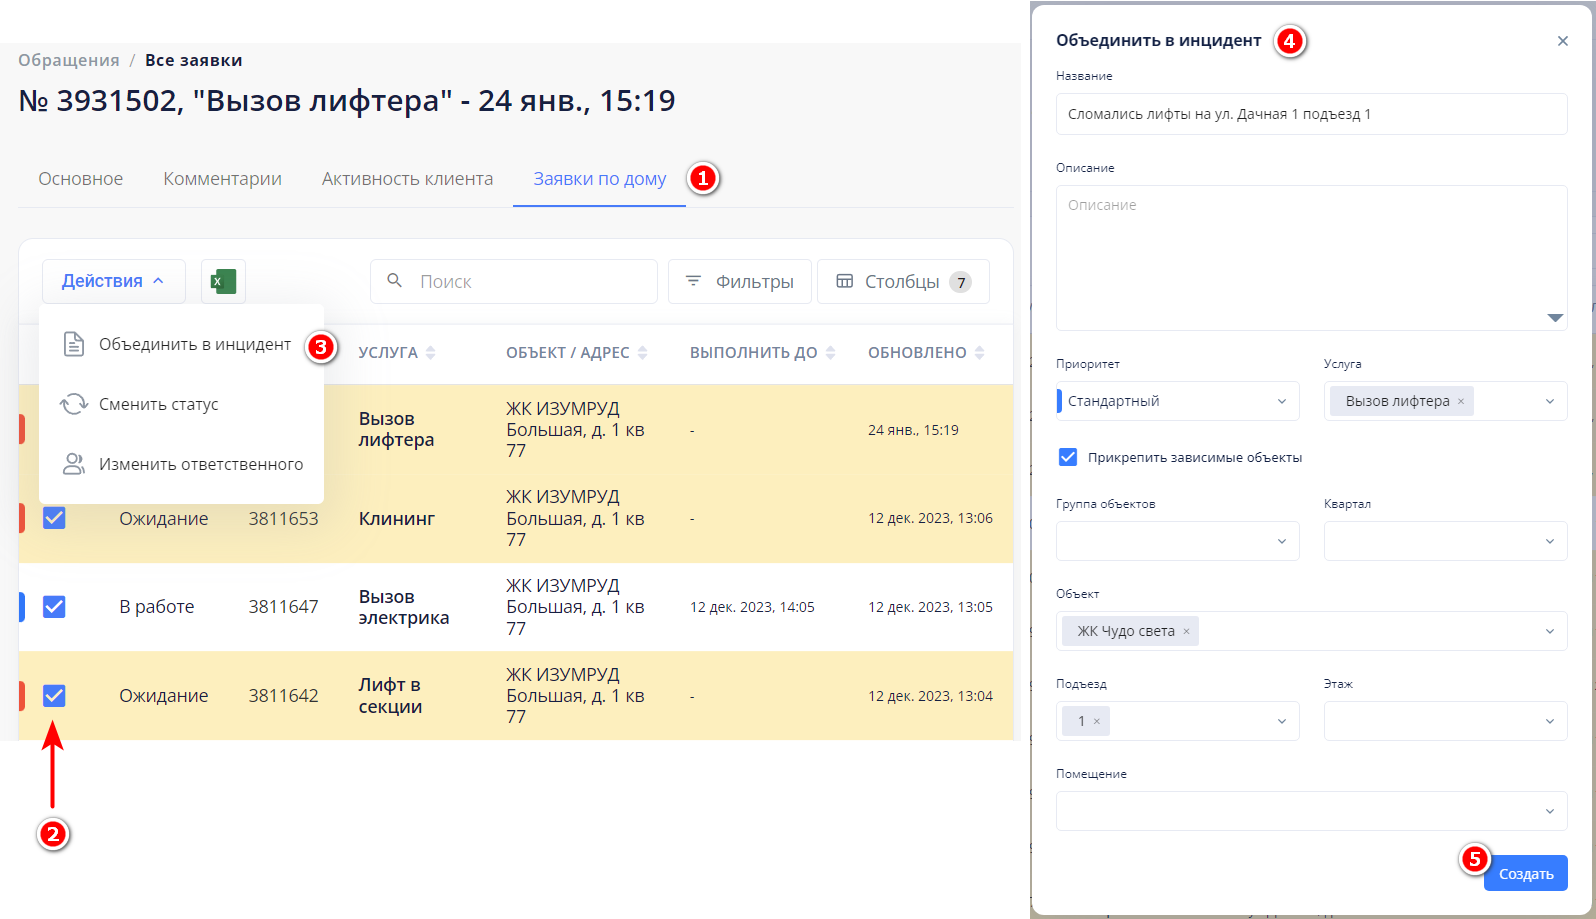Select the Заявки по дому tab
Image resolution: width=1596 pixels, height=919 pixels.
point(599,179)
